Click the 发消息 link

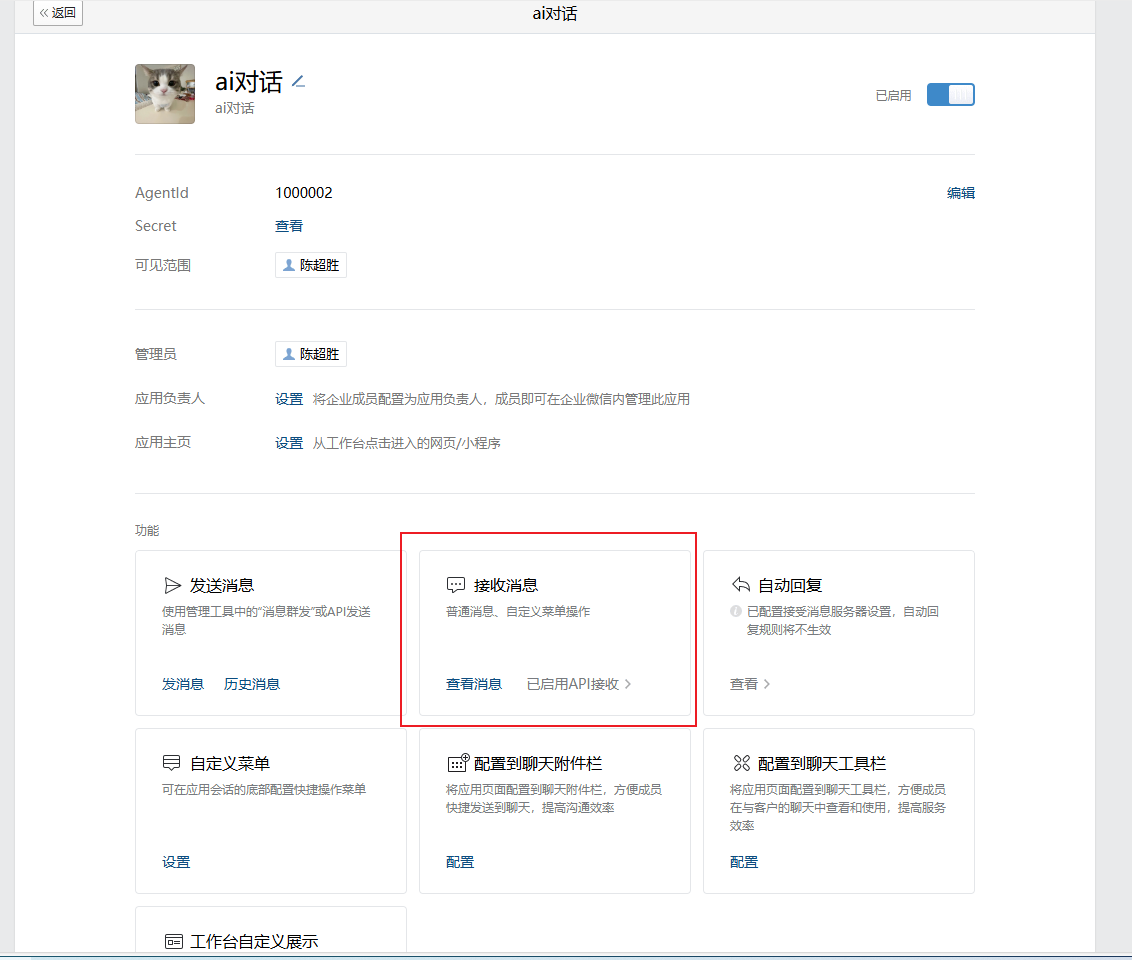click(x=183, y=684)
